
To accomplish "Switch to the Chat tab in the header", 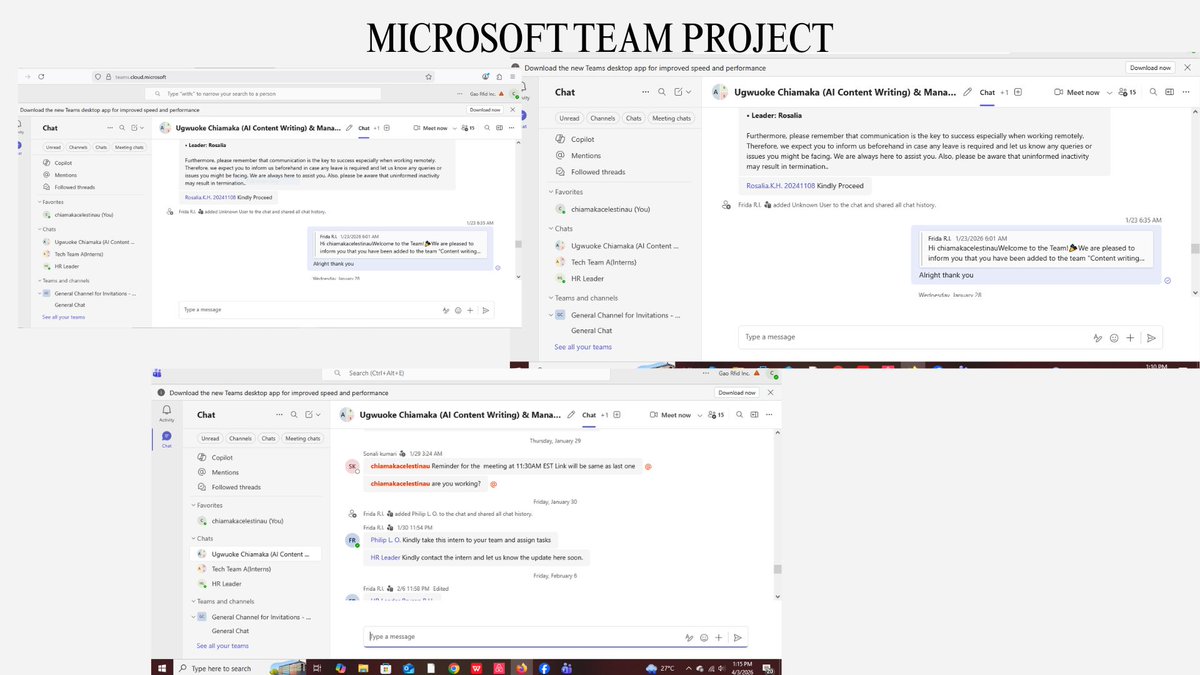I will [588, 414].
